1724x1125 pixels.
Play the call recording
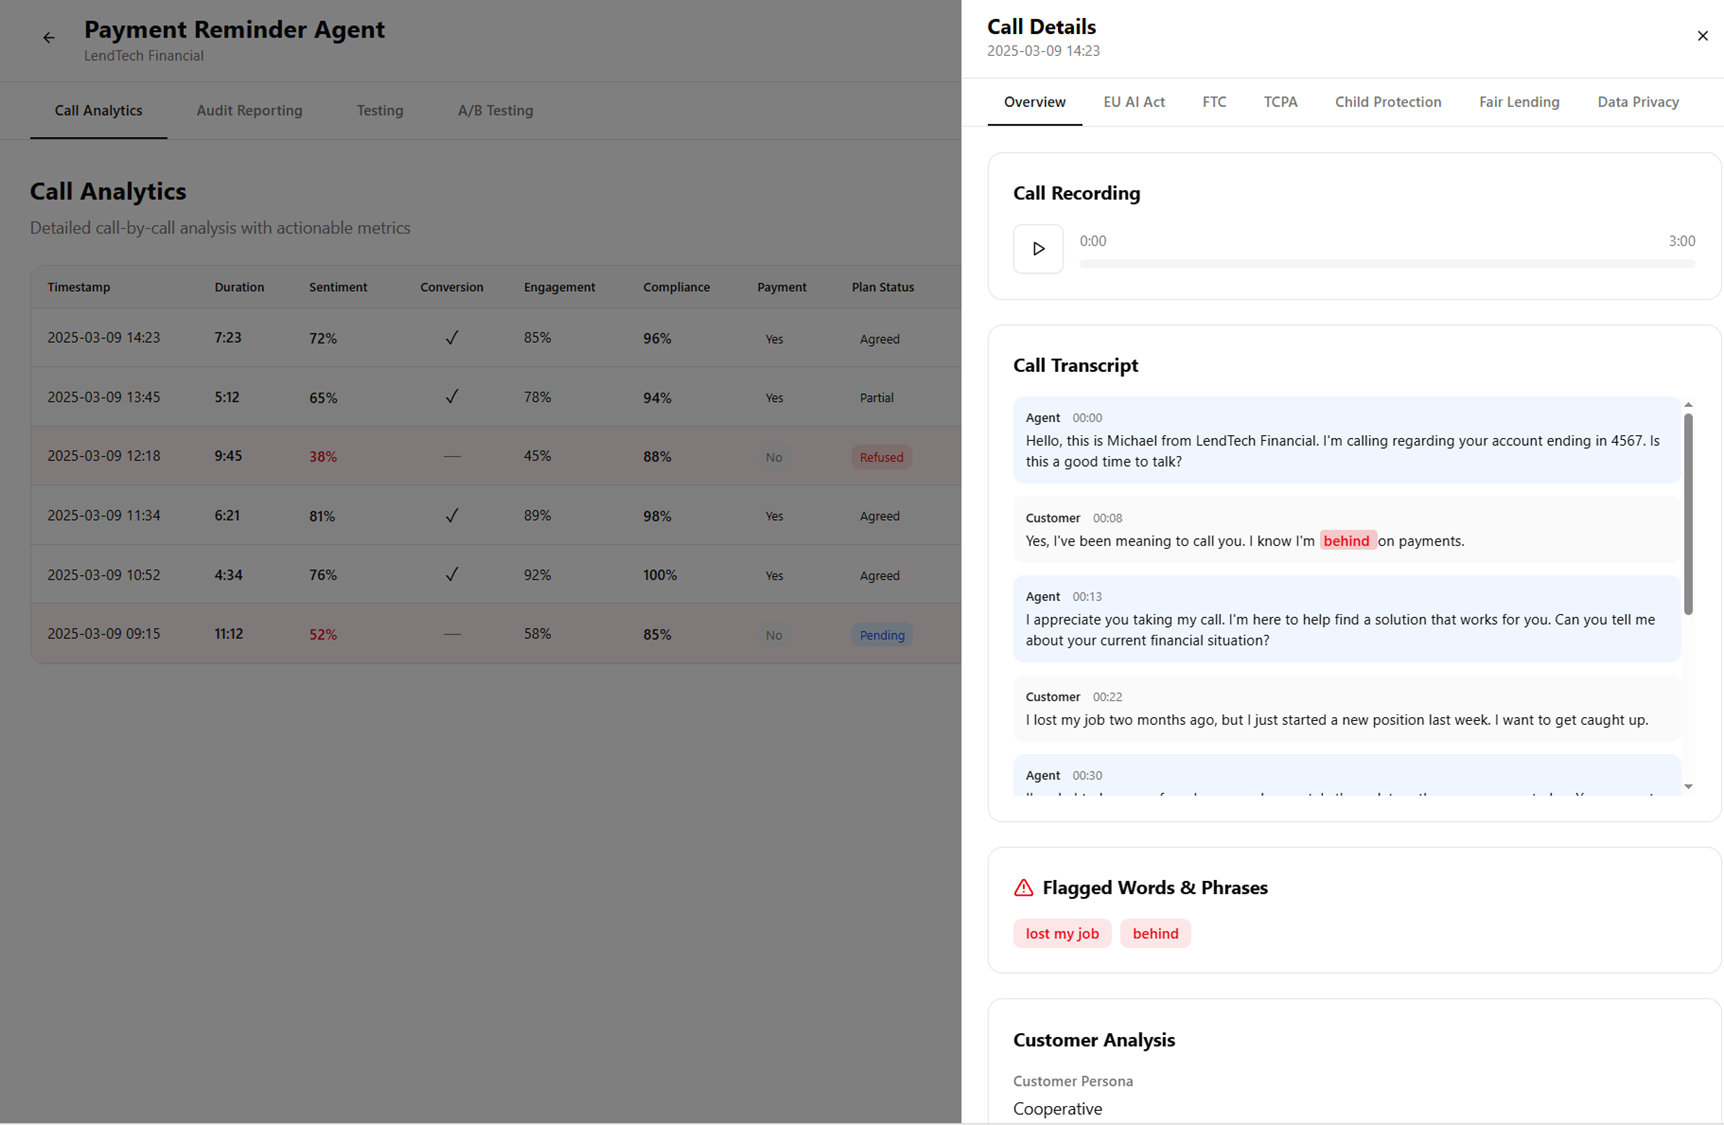point(1037,248)
